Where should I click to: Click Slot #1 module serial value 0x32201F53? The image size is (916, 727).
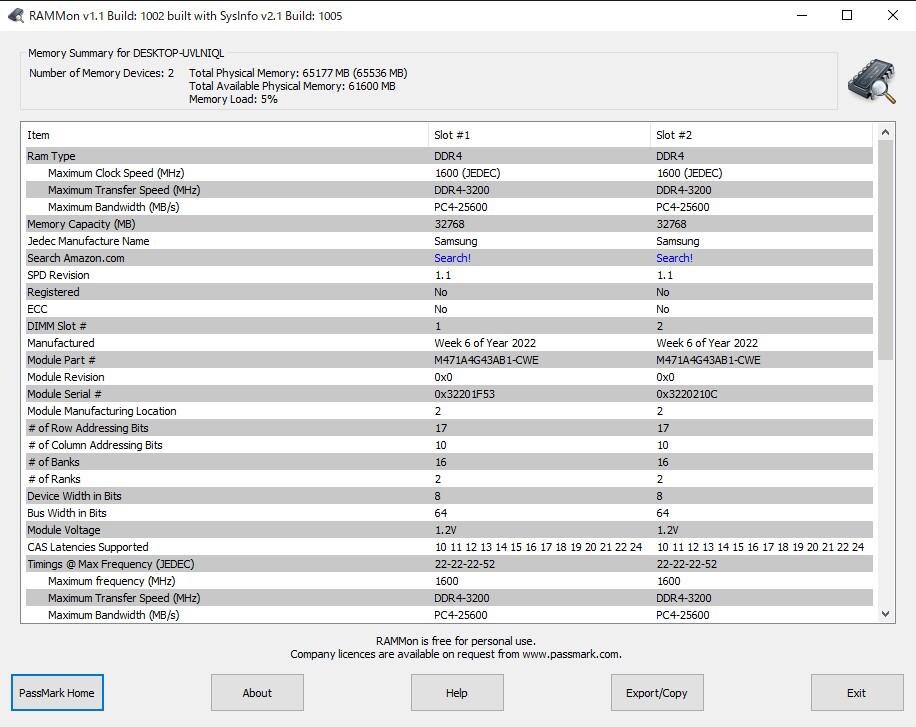pyautogui.click(x=464, y=394)
